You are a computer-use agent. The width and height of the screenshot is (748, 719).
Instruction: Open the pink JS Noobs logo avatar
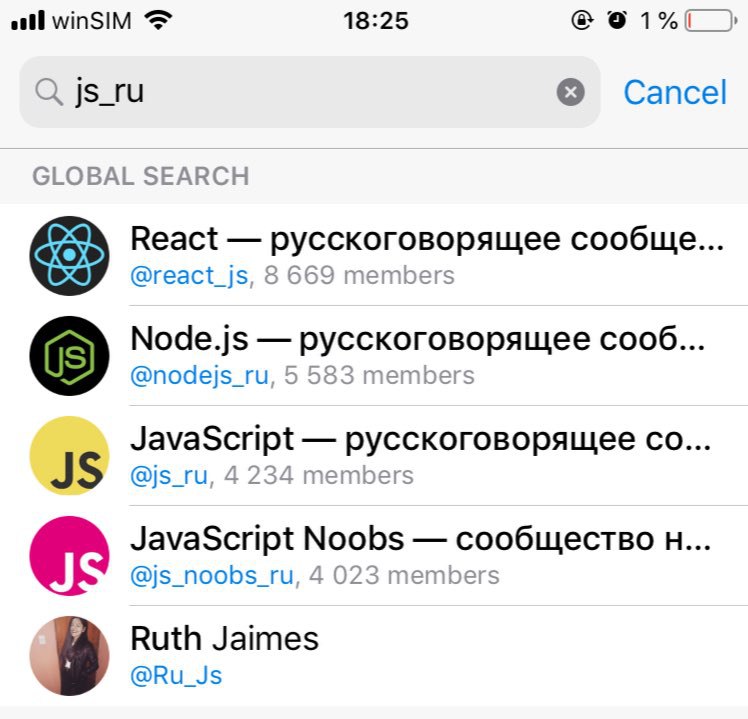tap(69, 556)
